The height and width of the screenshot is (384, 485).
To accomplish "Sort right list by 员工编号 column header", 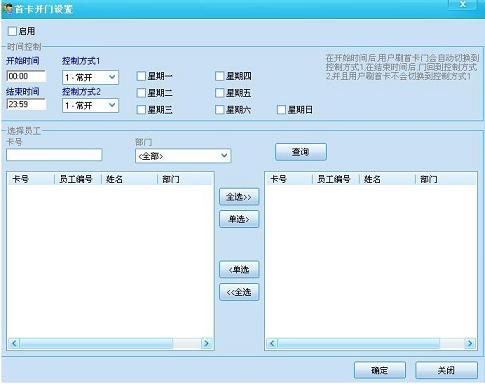I will coord(336,179).
